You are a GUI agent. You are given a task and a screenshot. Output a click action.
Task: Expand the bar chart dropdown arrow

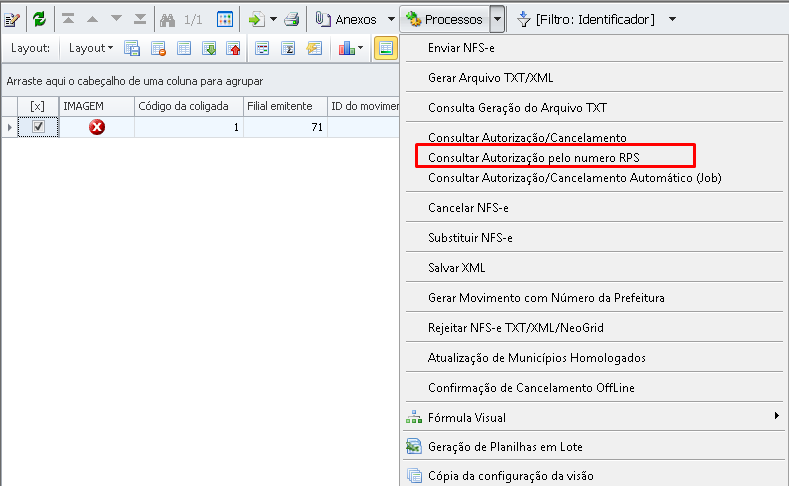360,48
